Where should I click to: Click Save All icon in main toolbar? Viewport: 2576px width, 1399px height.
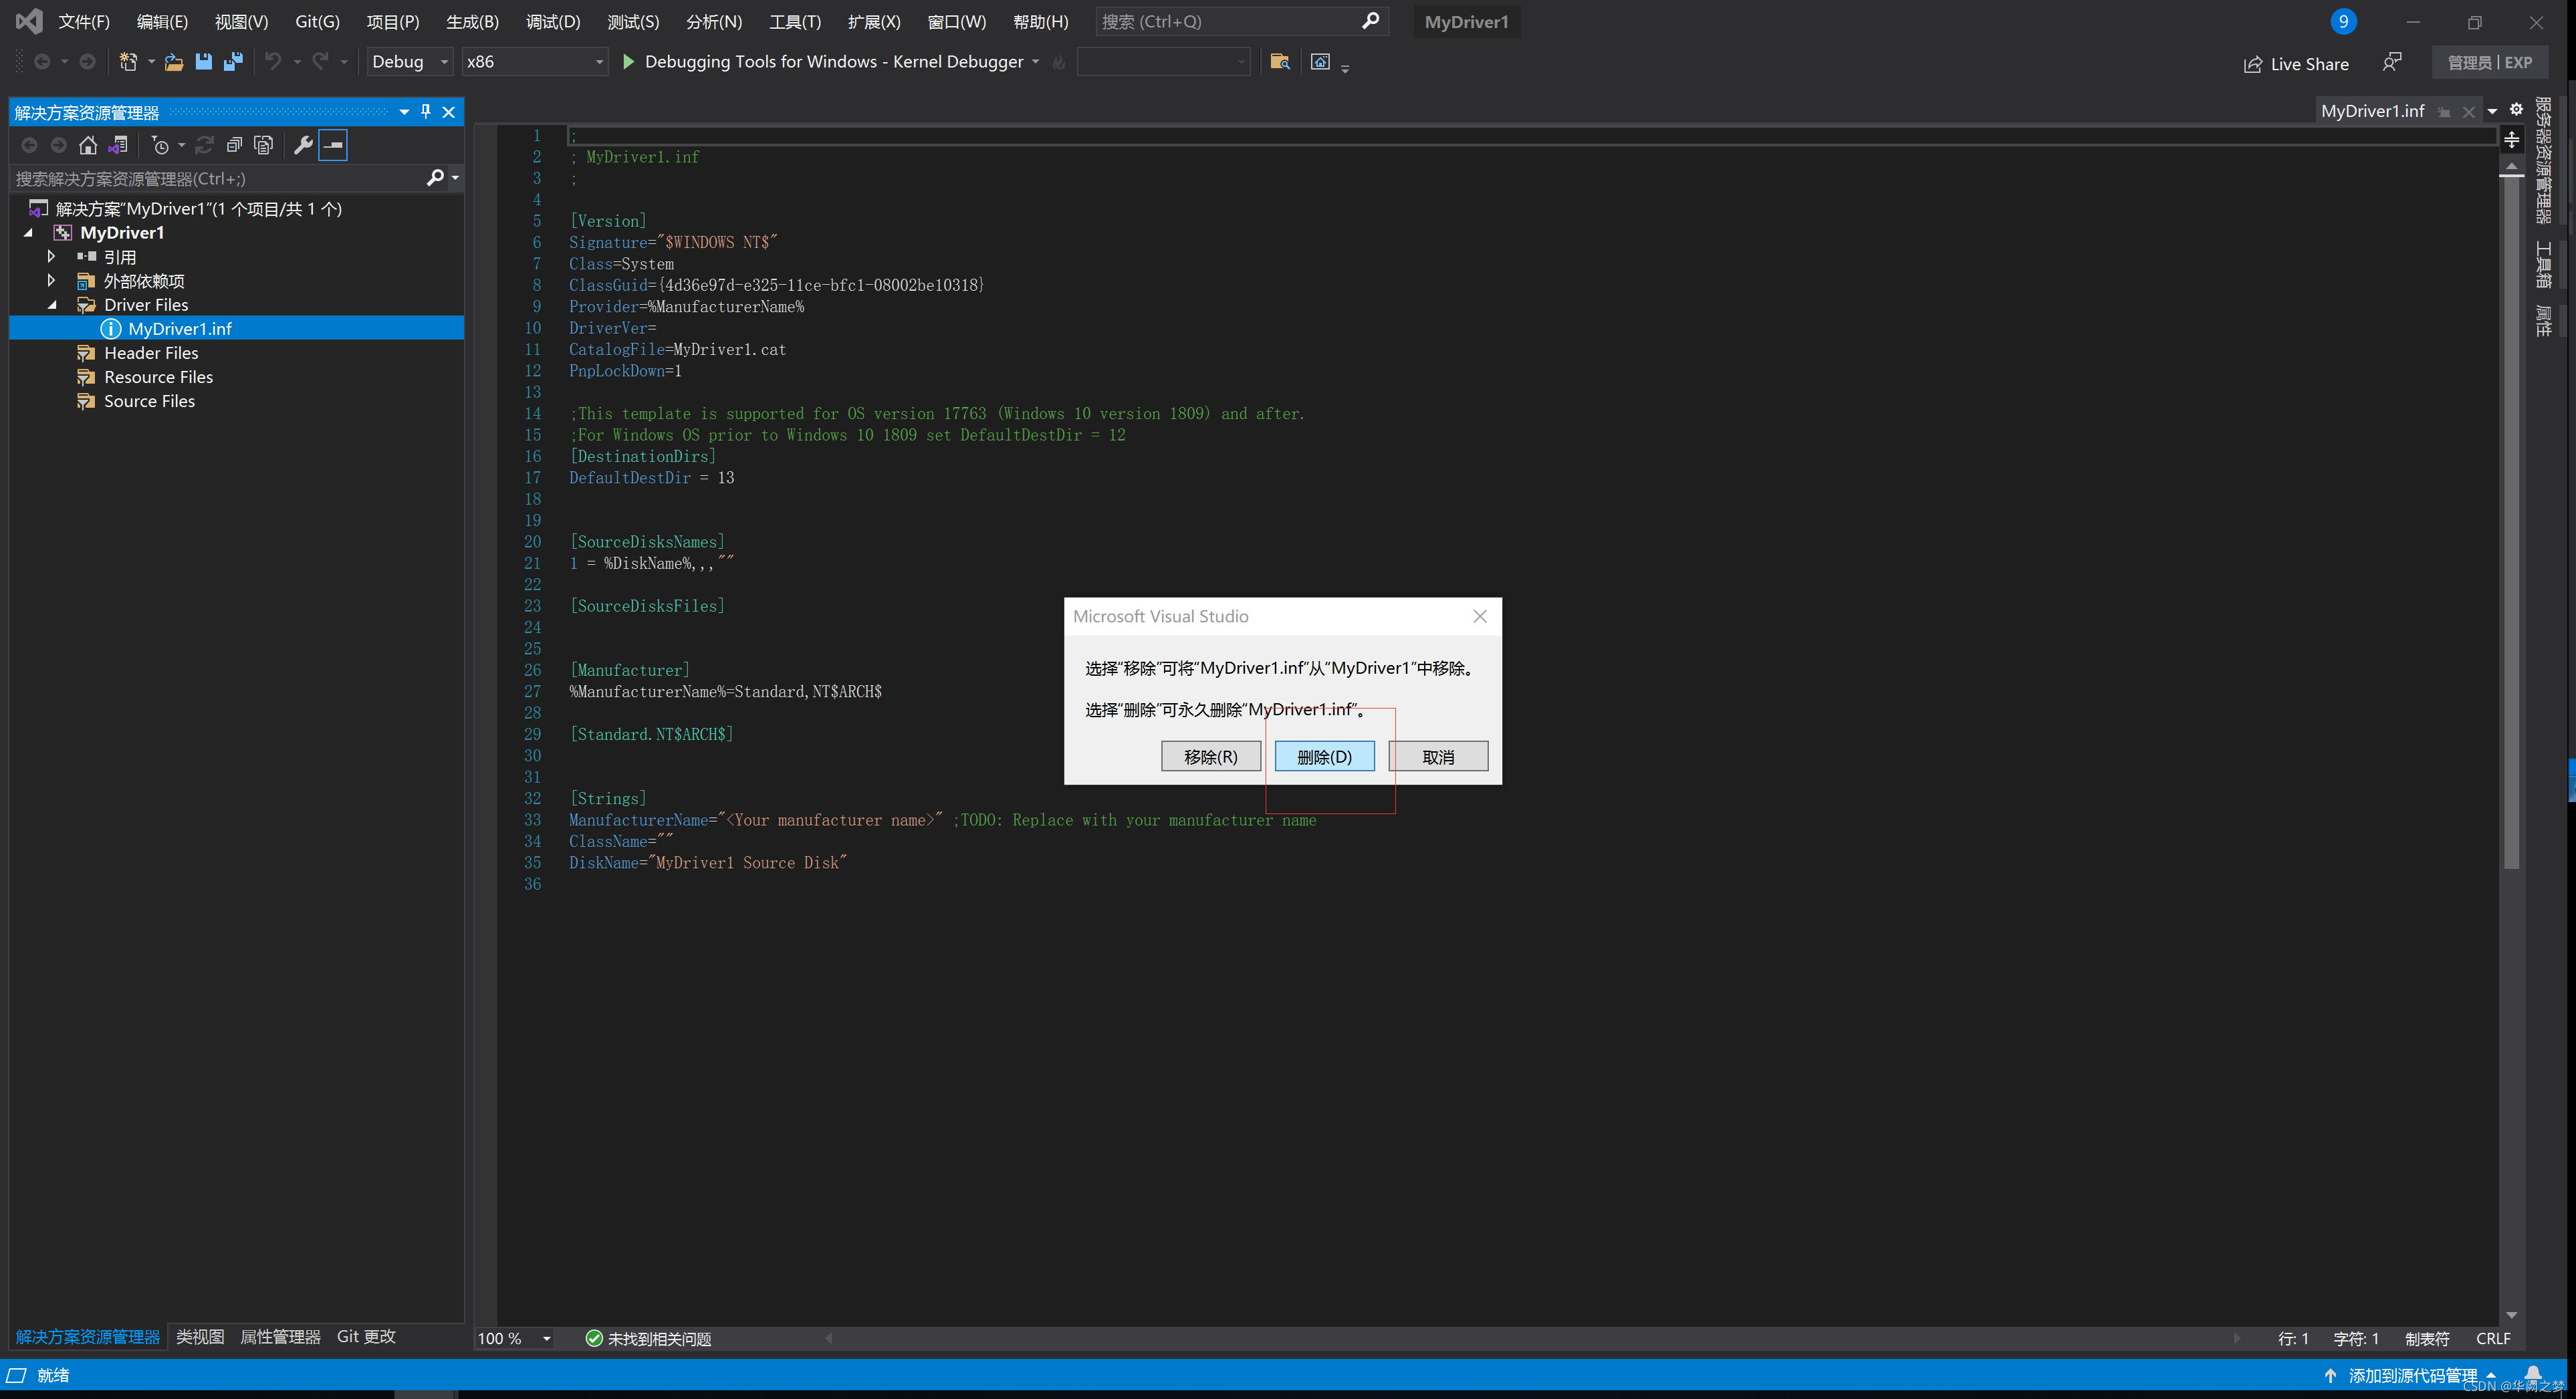233,62
